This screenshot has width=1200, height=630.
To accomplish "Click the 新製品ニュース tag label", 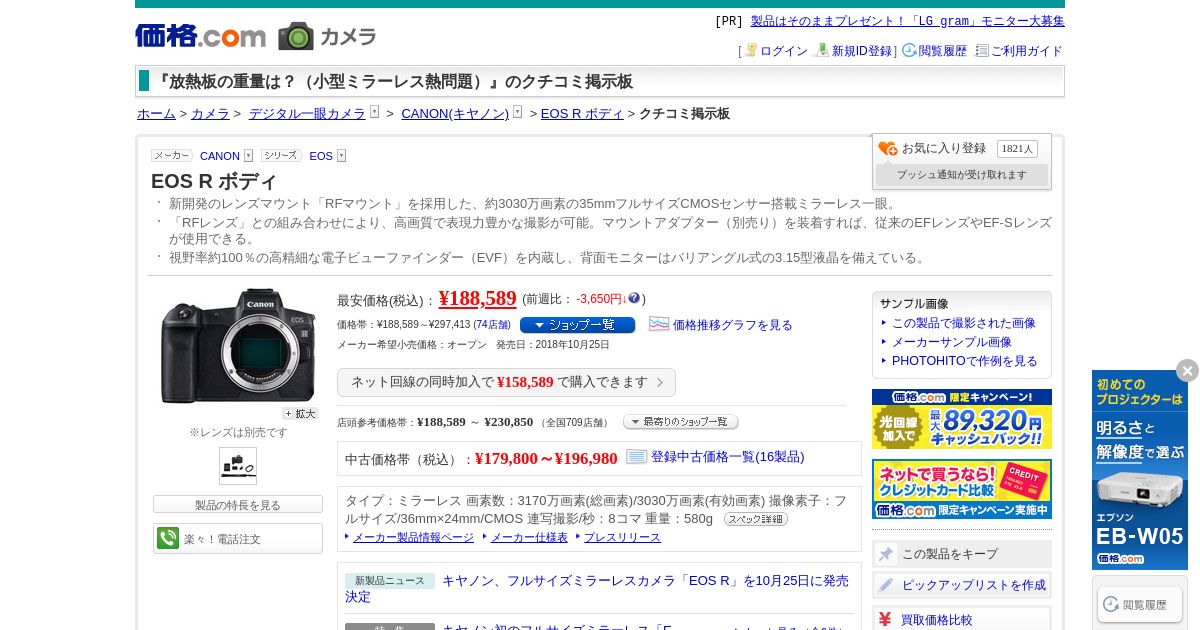I will [x=390, y=581].
